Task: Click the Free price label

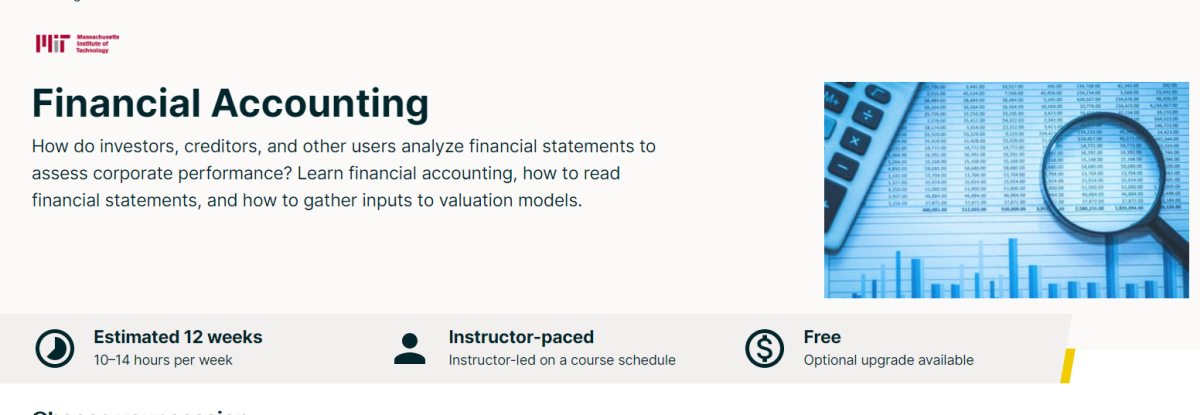Action: [x=822, y=337]
